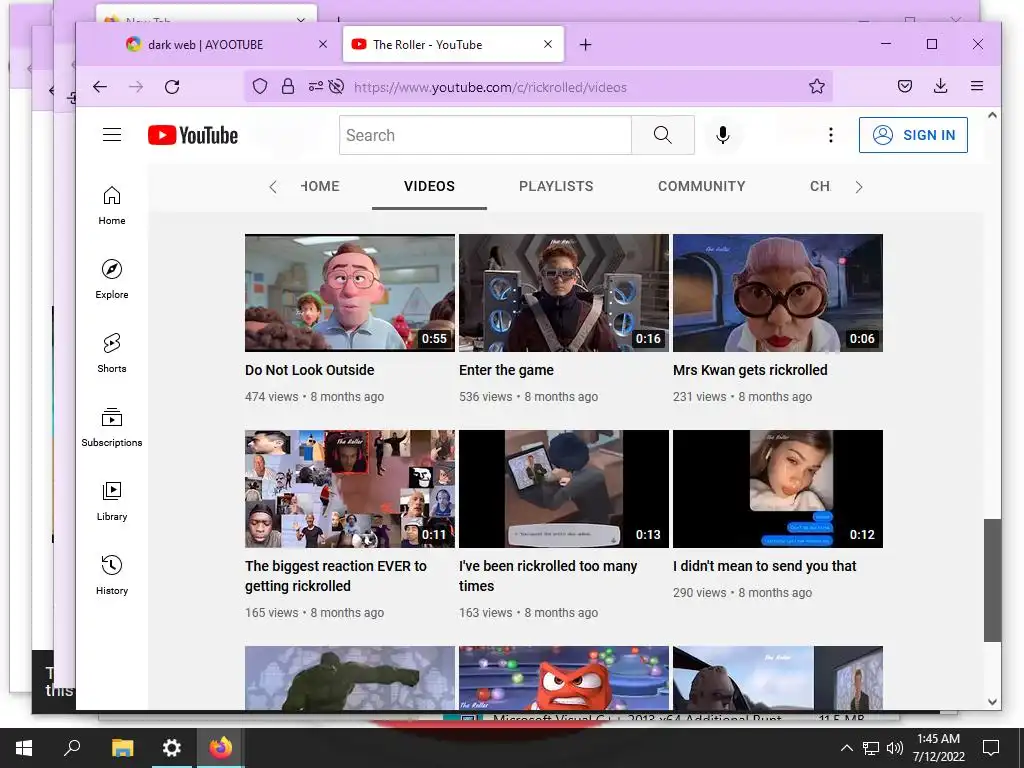Reload the page with the refresh icon
This screenshot has height=768, width=1024.
click(x=172, y=87)
